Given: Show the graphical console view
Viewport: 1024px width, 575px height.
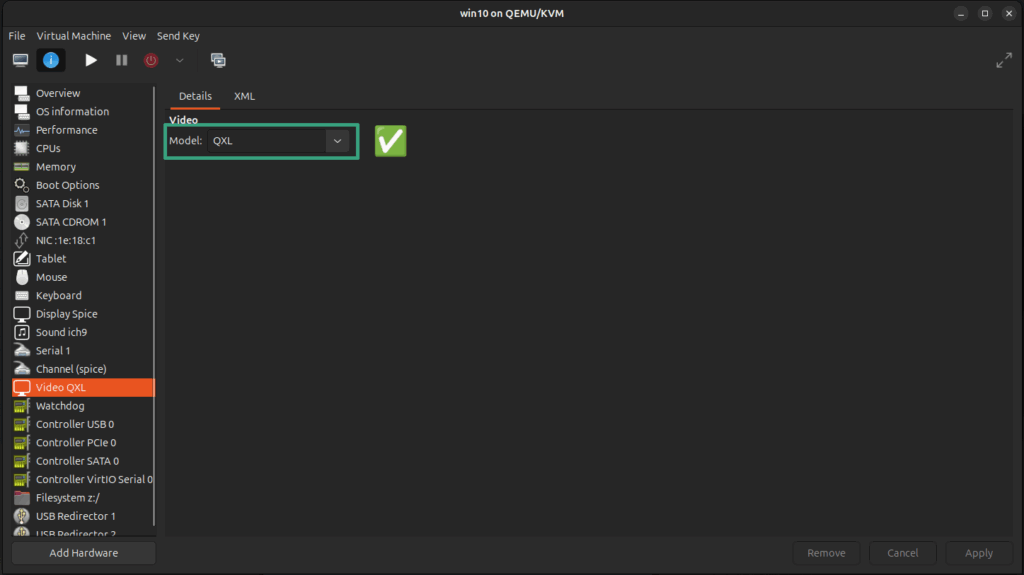Looking at the screenshot, I should click(21, 60).
